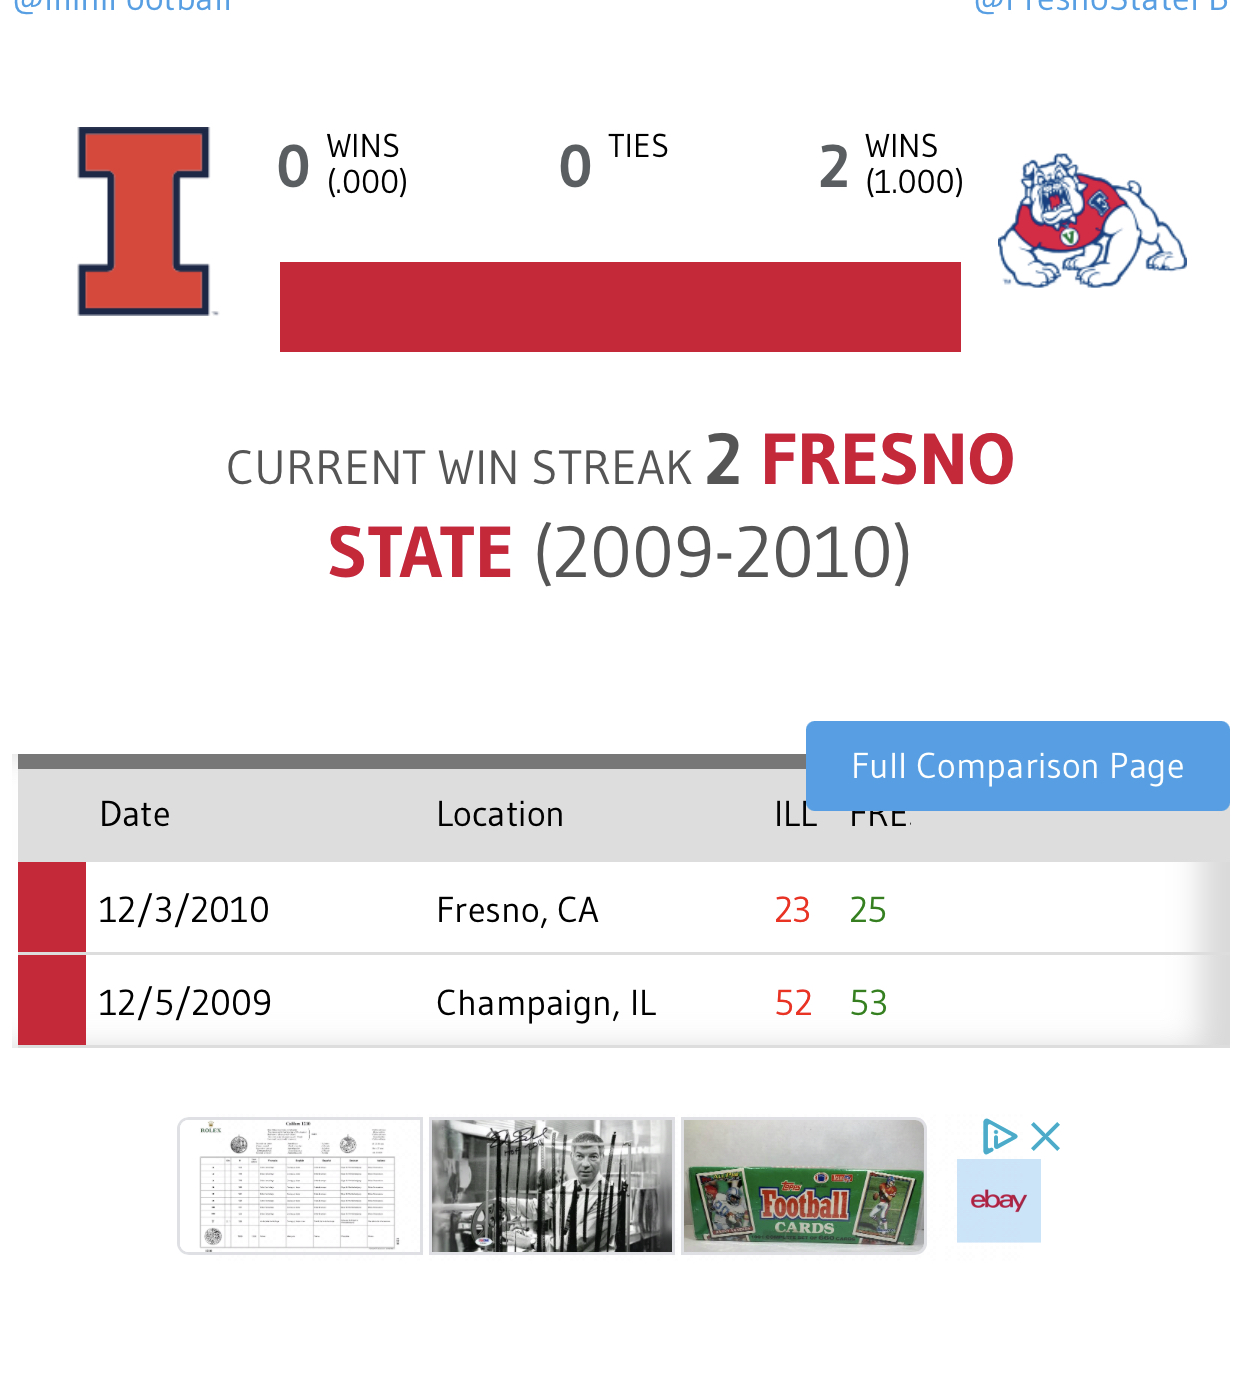The image size is (1242, 1382).
Task: Close the ad with the X icon
Action: click(x=1045, y=1137)
